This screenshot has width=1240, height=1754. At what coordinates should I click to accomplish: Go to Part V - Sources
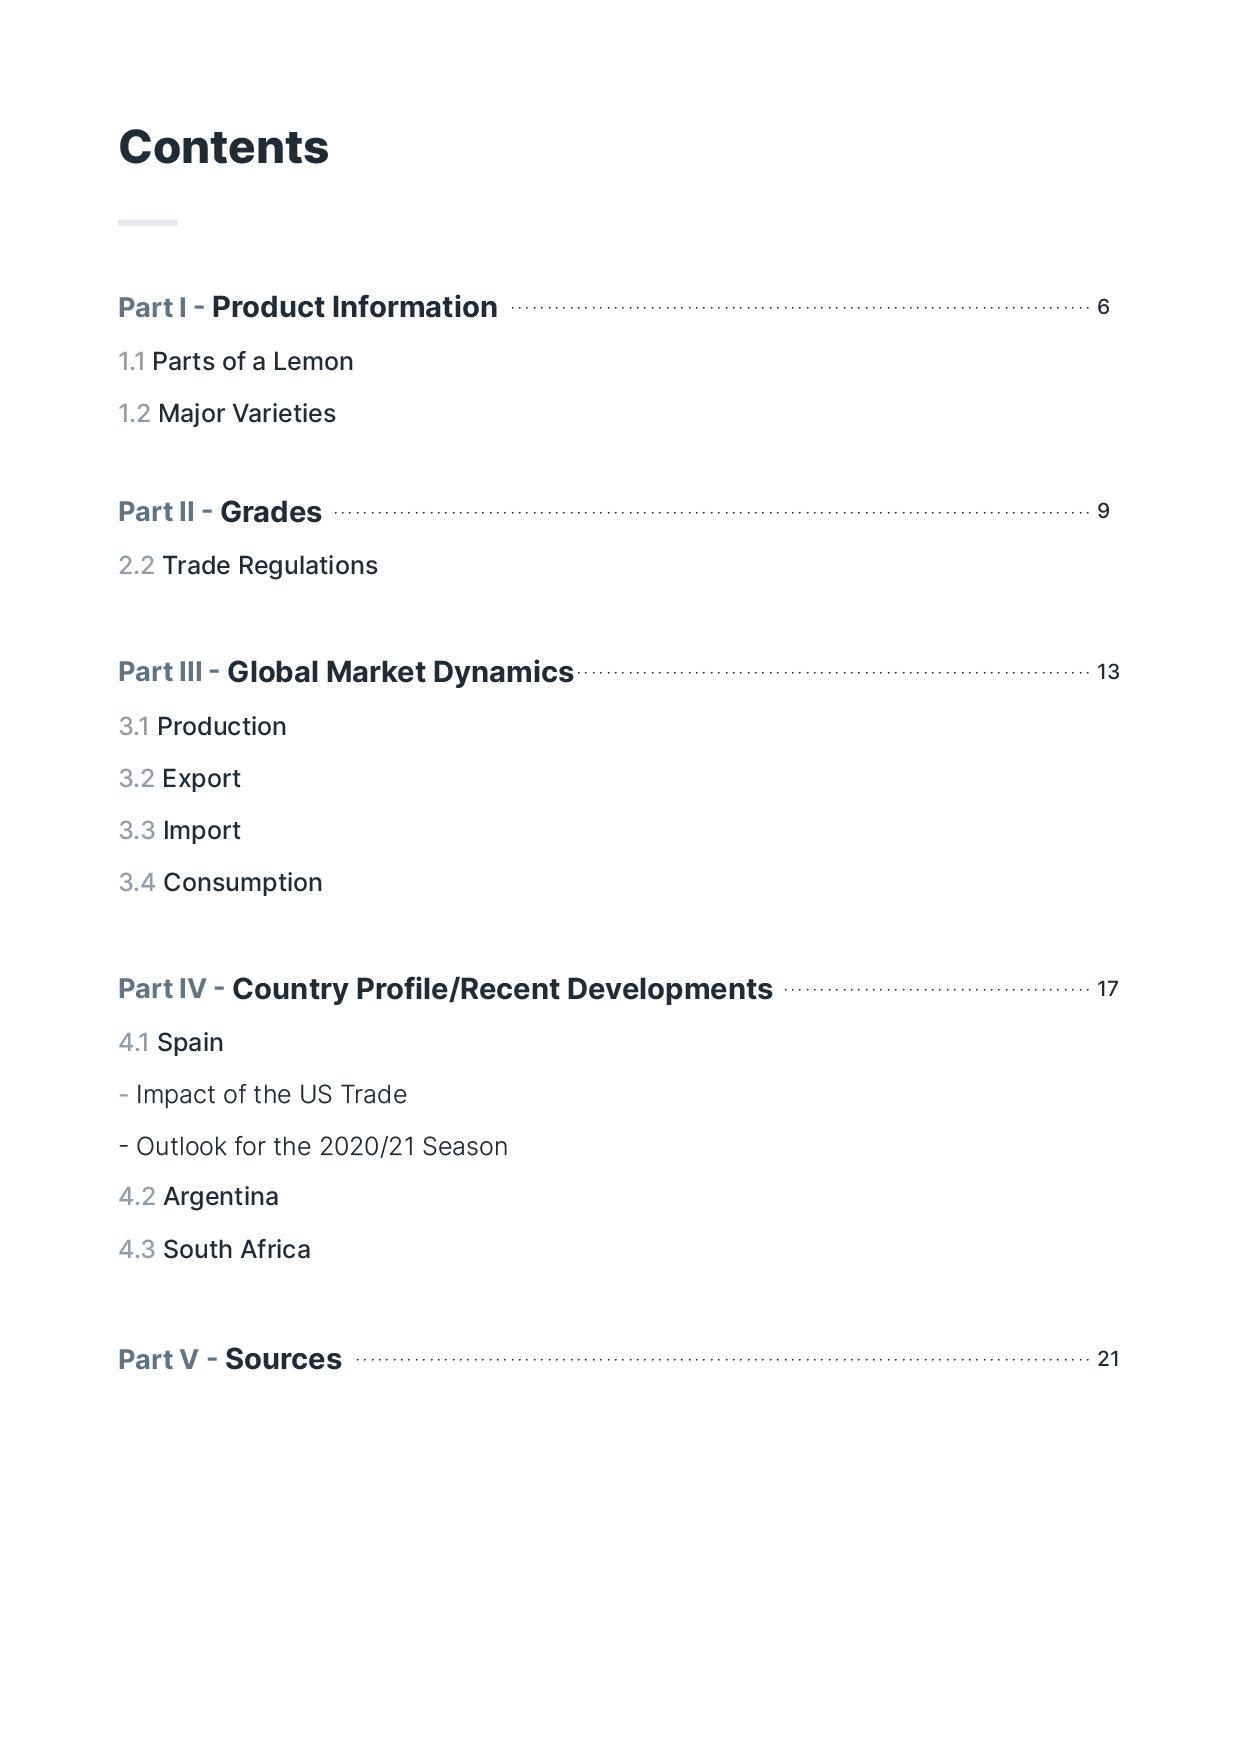pyautogui.click(x=230, y=1359)
